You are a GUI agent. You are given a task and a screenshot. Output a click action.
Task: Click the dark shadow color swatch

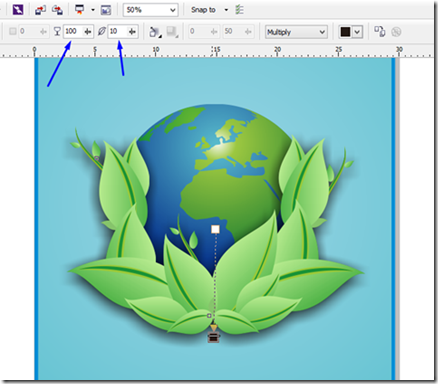coord(345,32)
